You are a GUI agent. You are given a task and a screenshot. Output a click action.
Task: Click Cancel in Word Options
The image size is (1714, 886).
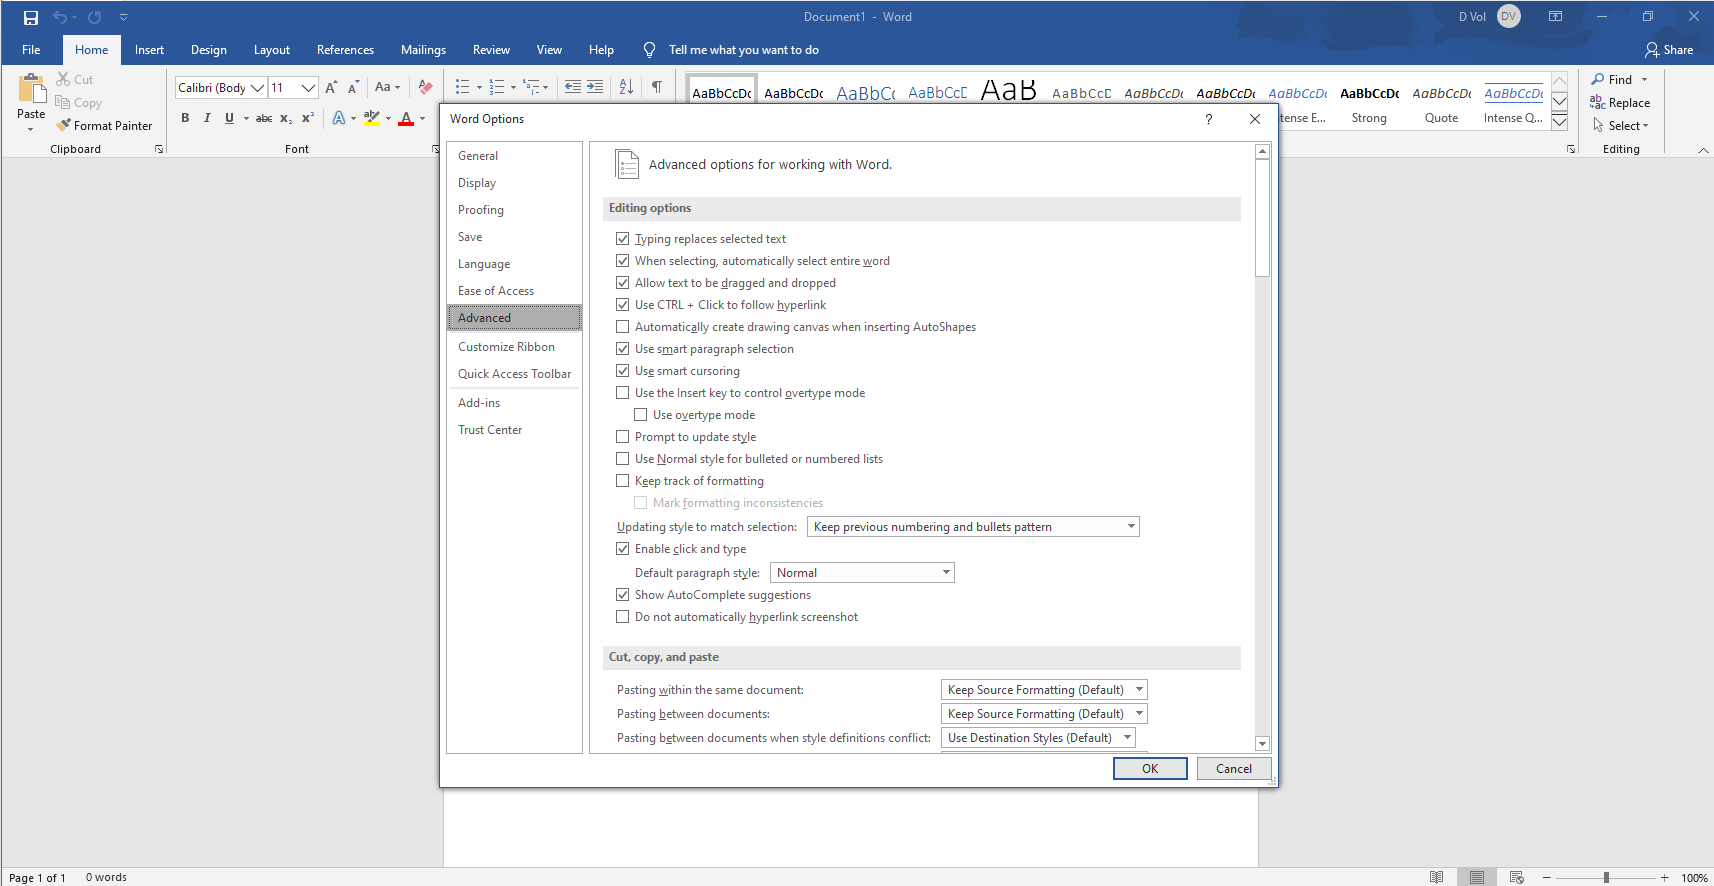tap(1233, 769)
